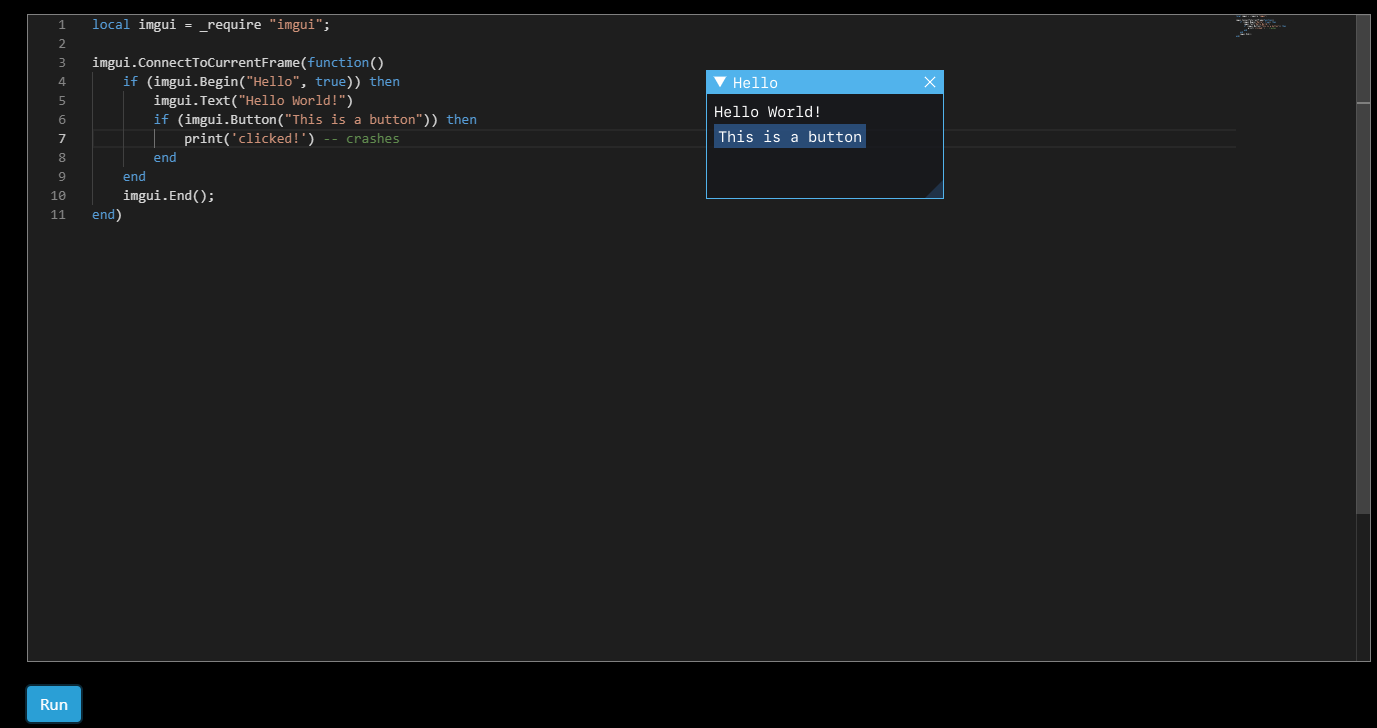Select the 'Hello World!' text in the window
This screenshot has height=728, width=1377.
click(766, 111)
